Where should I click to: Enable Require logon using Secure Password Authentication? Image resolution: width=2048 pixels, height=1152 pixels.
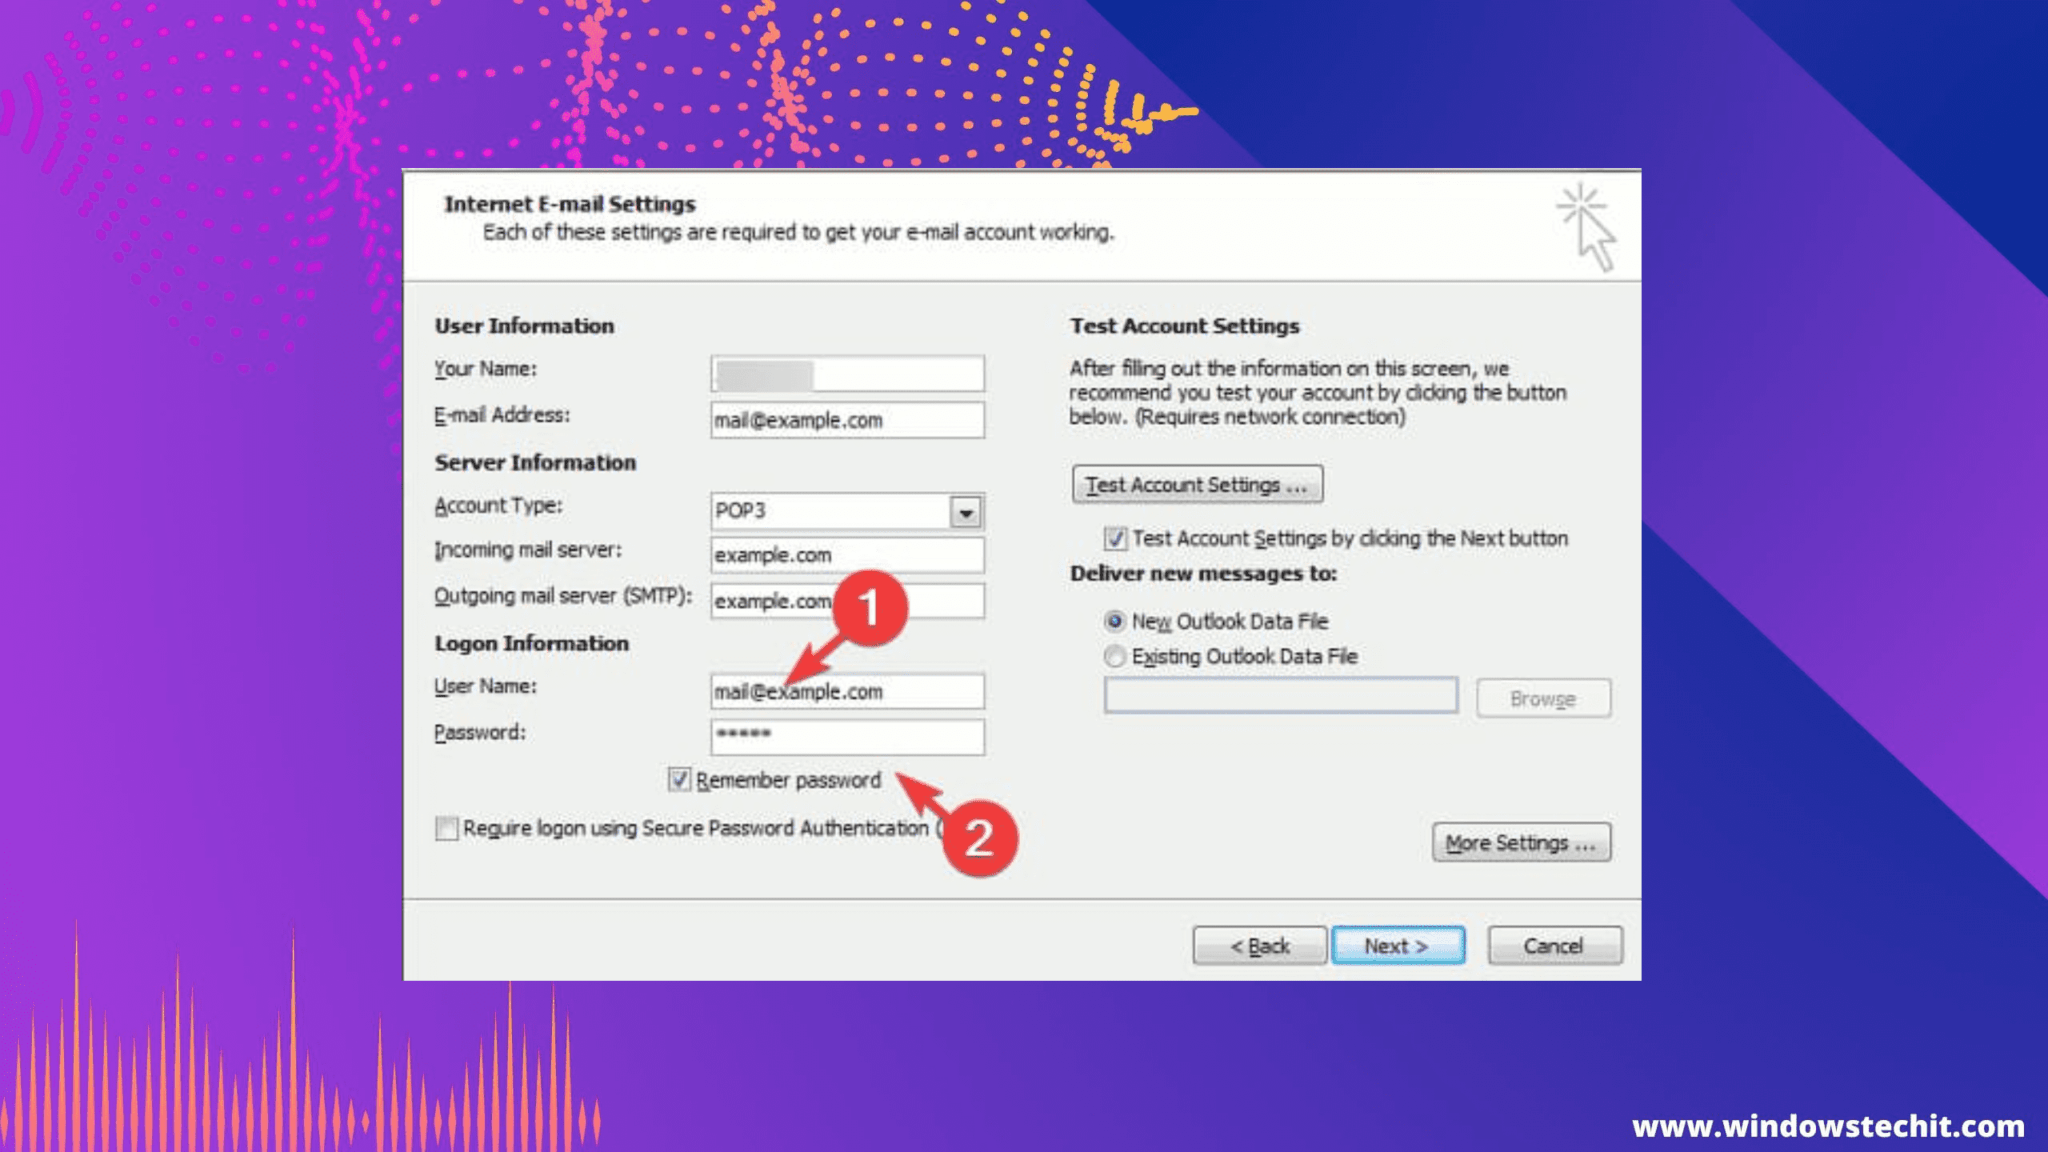click(447, 828)
